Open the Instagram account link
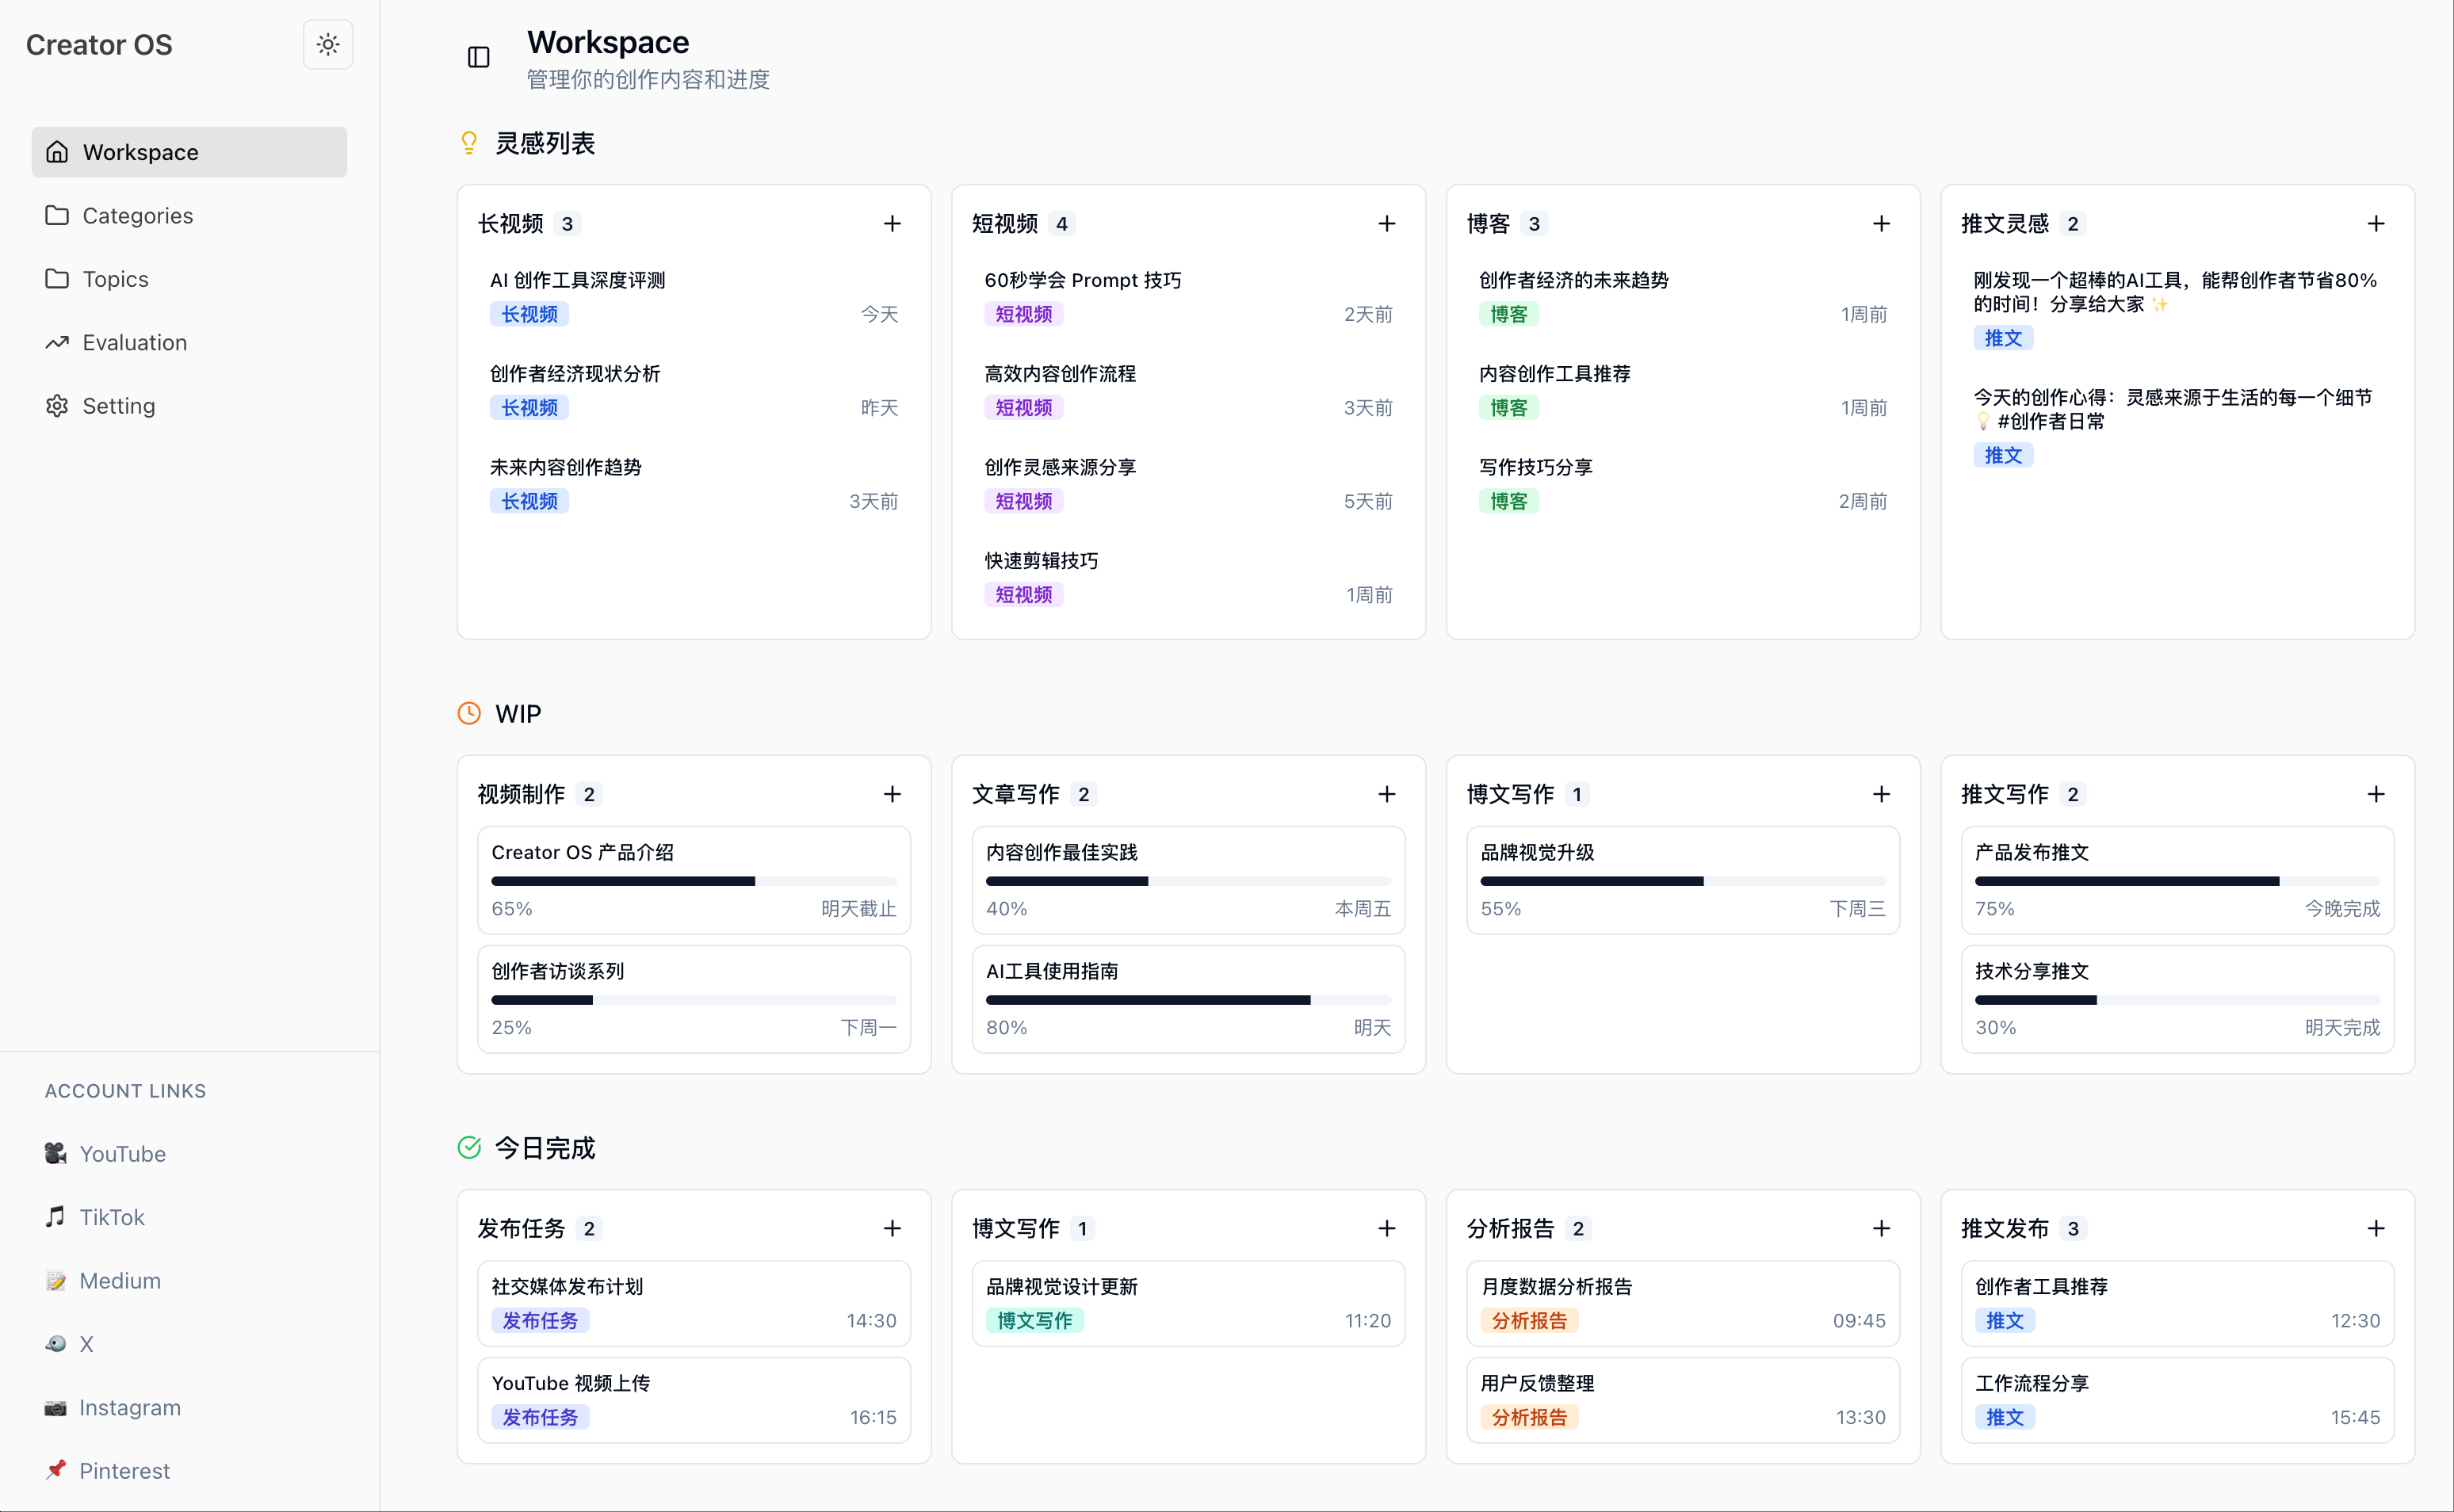This screenshot has width=2454, height=1512. 189,1408
